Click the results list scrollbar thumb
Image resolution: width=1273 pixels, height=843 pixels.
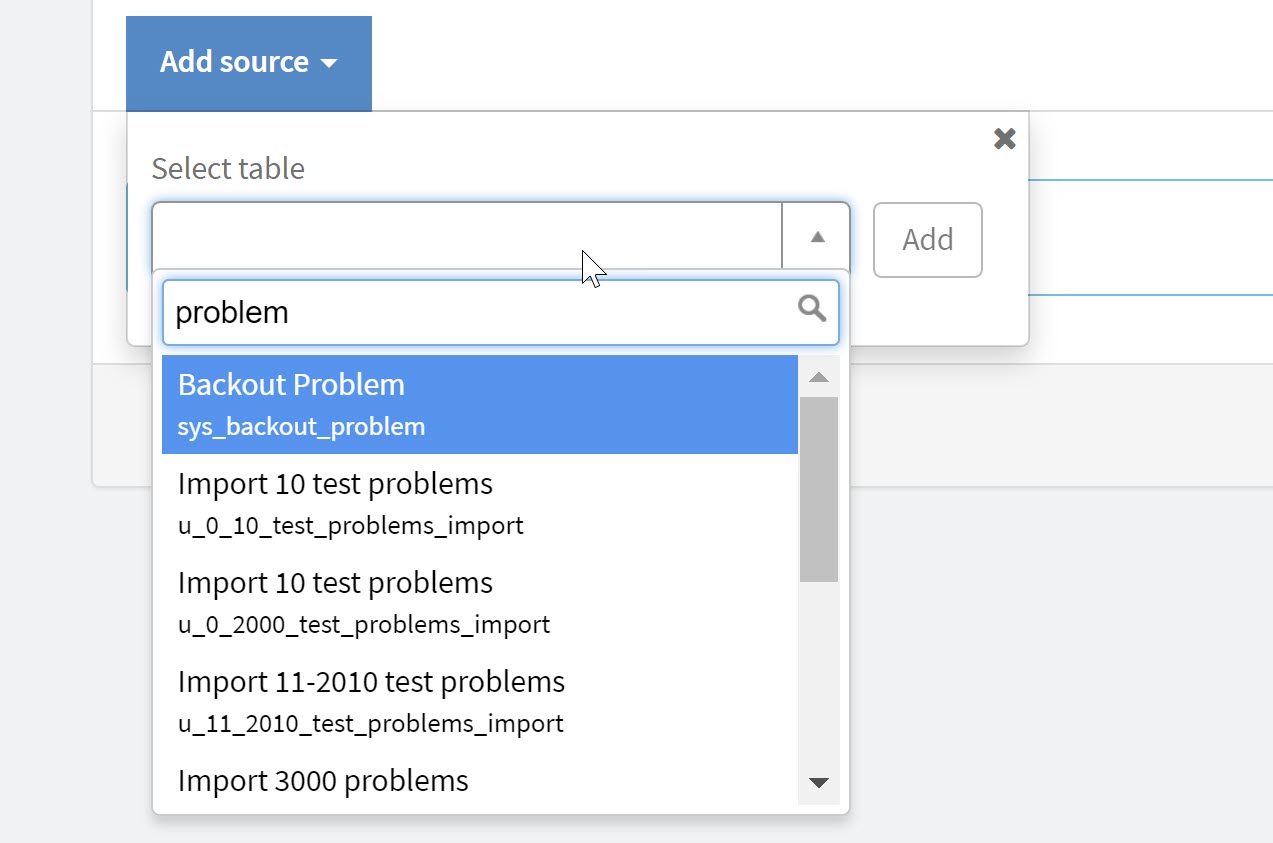[819, 488]
